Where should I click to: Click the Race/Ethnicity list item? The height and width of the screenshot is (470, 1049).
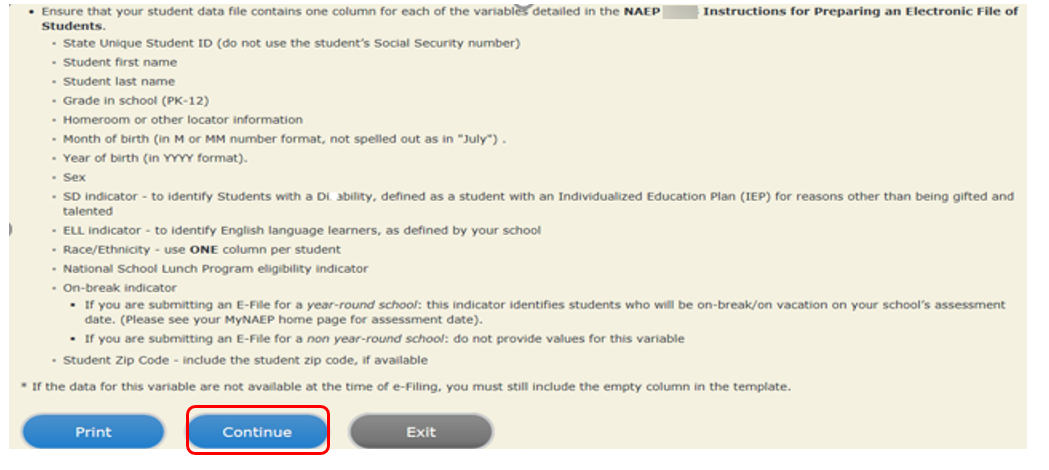click(x=201, y=249)
